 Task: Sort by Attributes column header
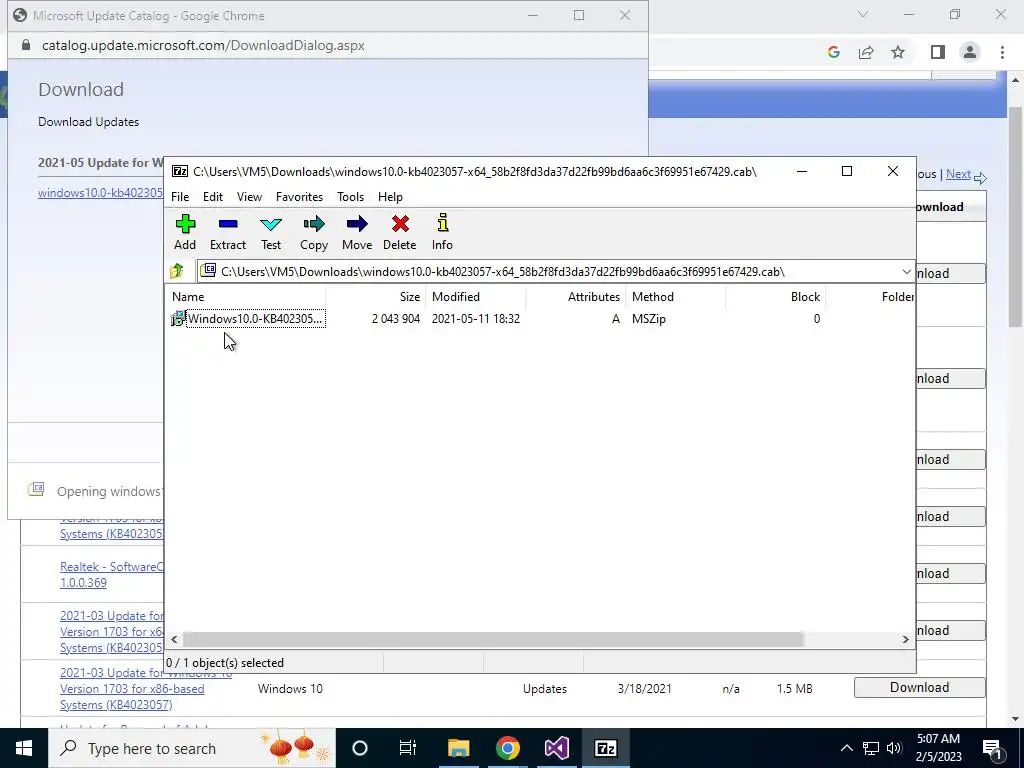(575, 296)
